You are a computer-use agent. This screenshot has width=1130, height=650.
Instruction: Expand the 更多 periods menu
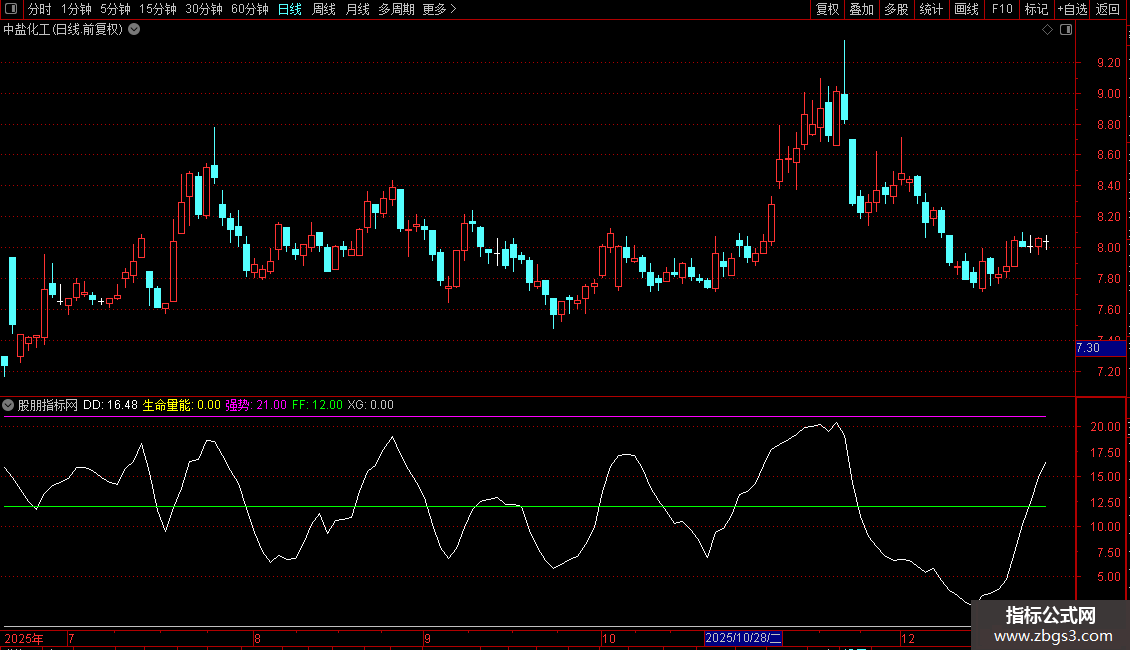pyautogui.click(x=440, y=9)
